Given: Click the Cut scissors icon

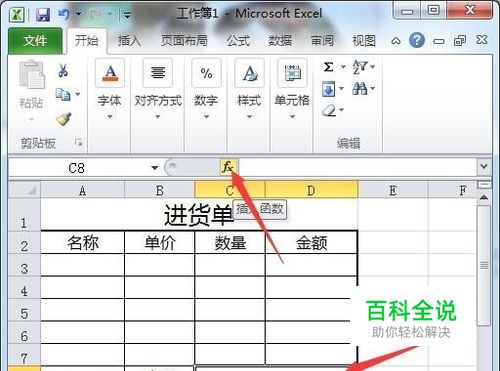Looking at the screenshot, I should pyautogui.click(x=63, y=70).
